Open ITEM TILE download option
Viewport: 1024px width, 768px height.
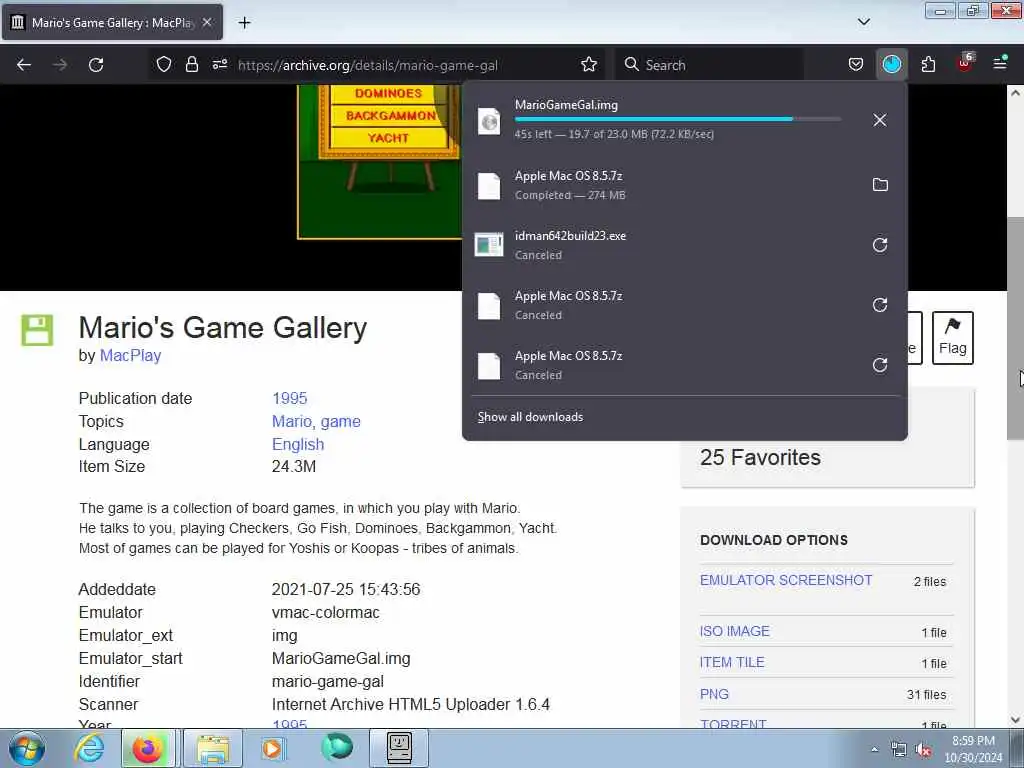pos(732,662)
